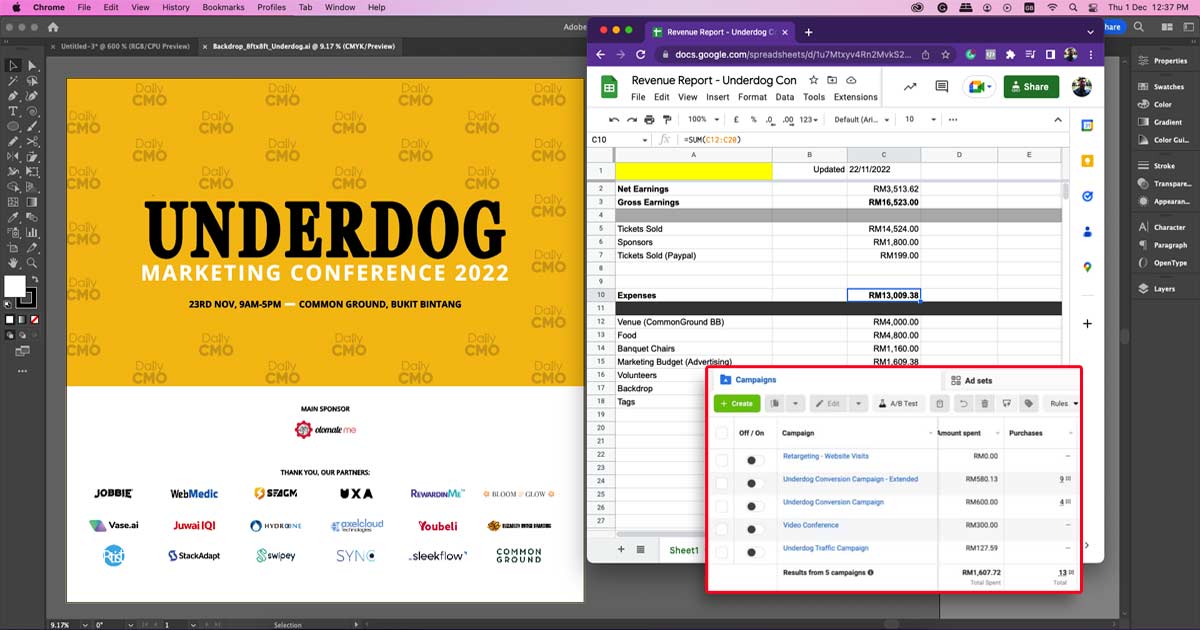Select the Type tool in Illustrator toolbar
This screenshot has height=630, width=1200.
click(13, 111)
